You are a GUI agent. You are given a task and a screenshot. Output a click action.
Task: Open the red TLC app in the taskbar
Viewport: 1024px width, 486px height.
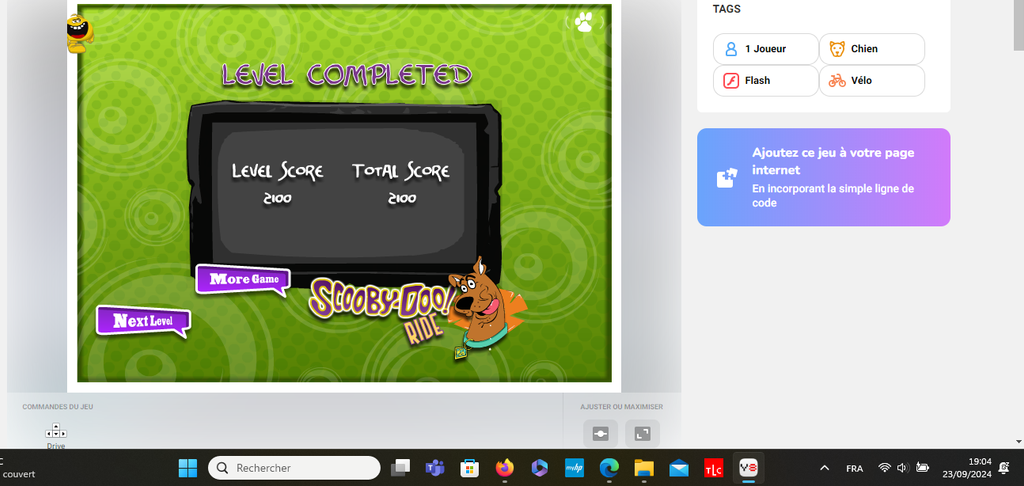tap(714, 468)
